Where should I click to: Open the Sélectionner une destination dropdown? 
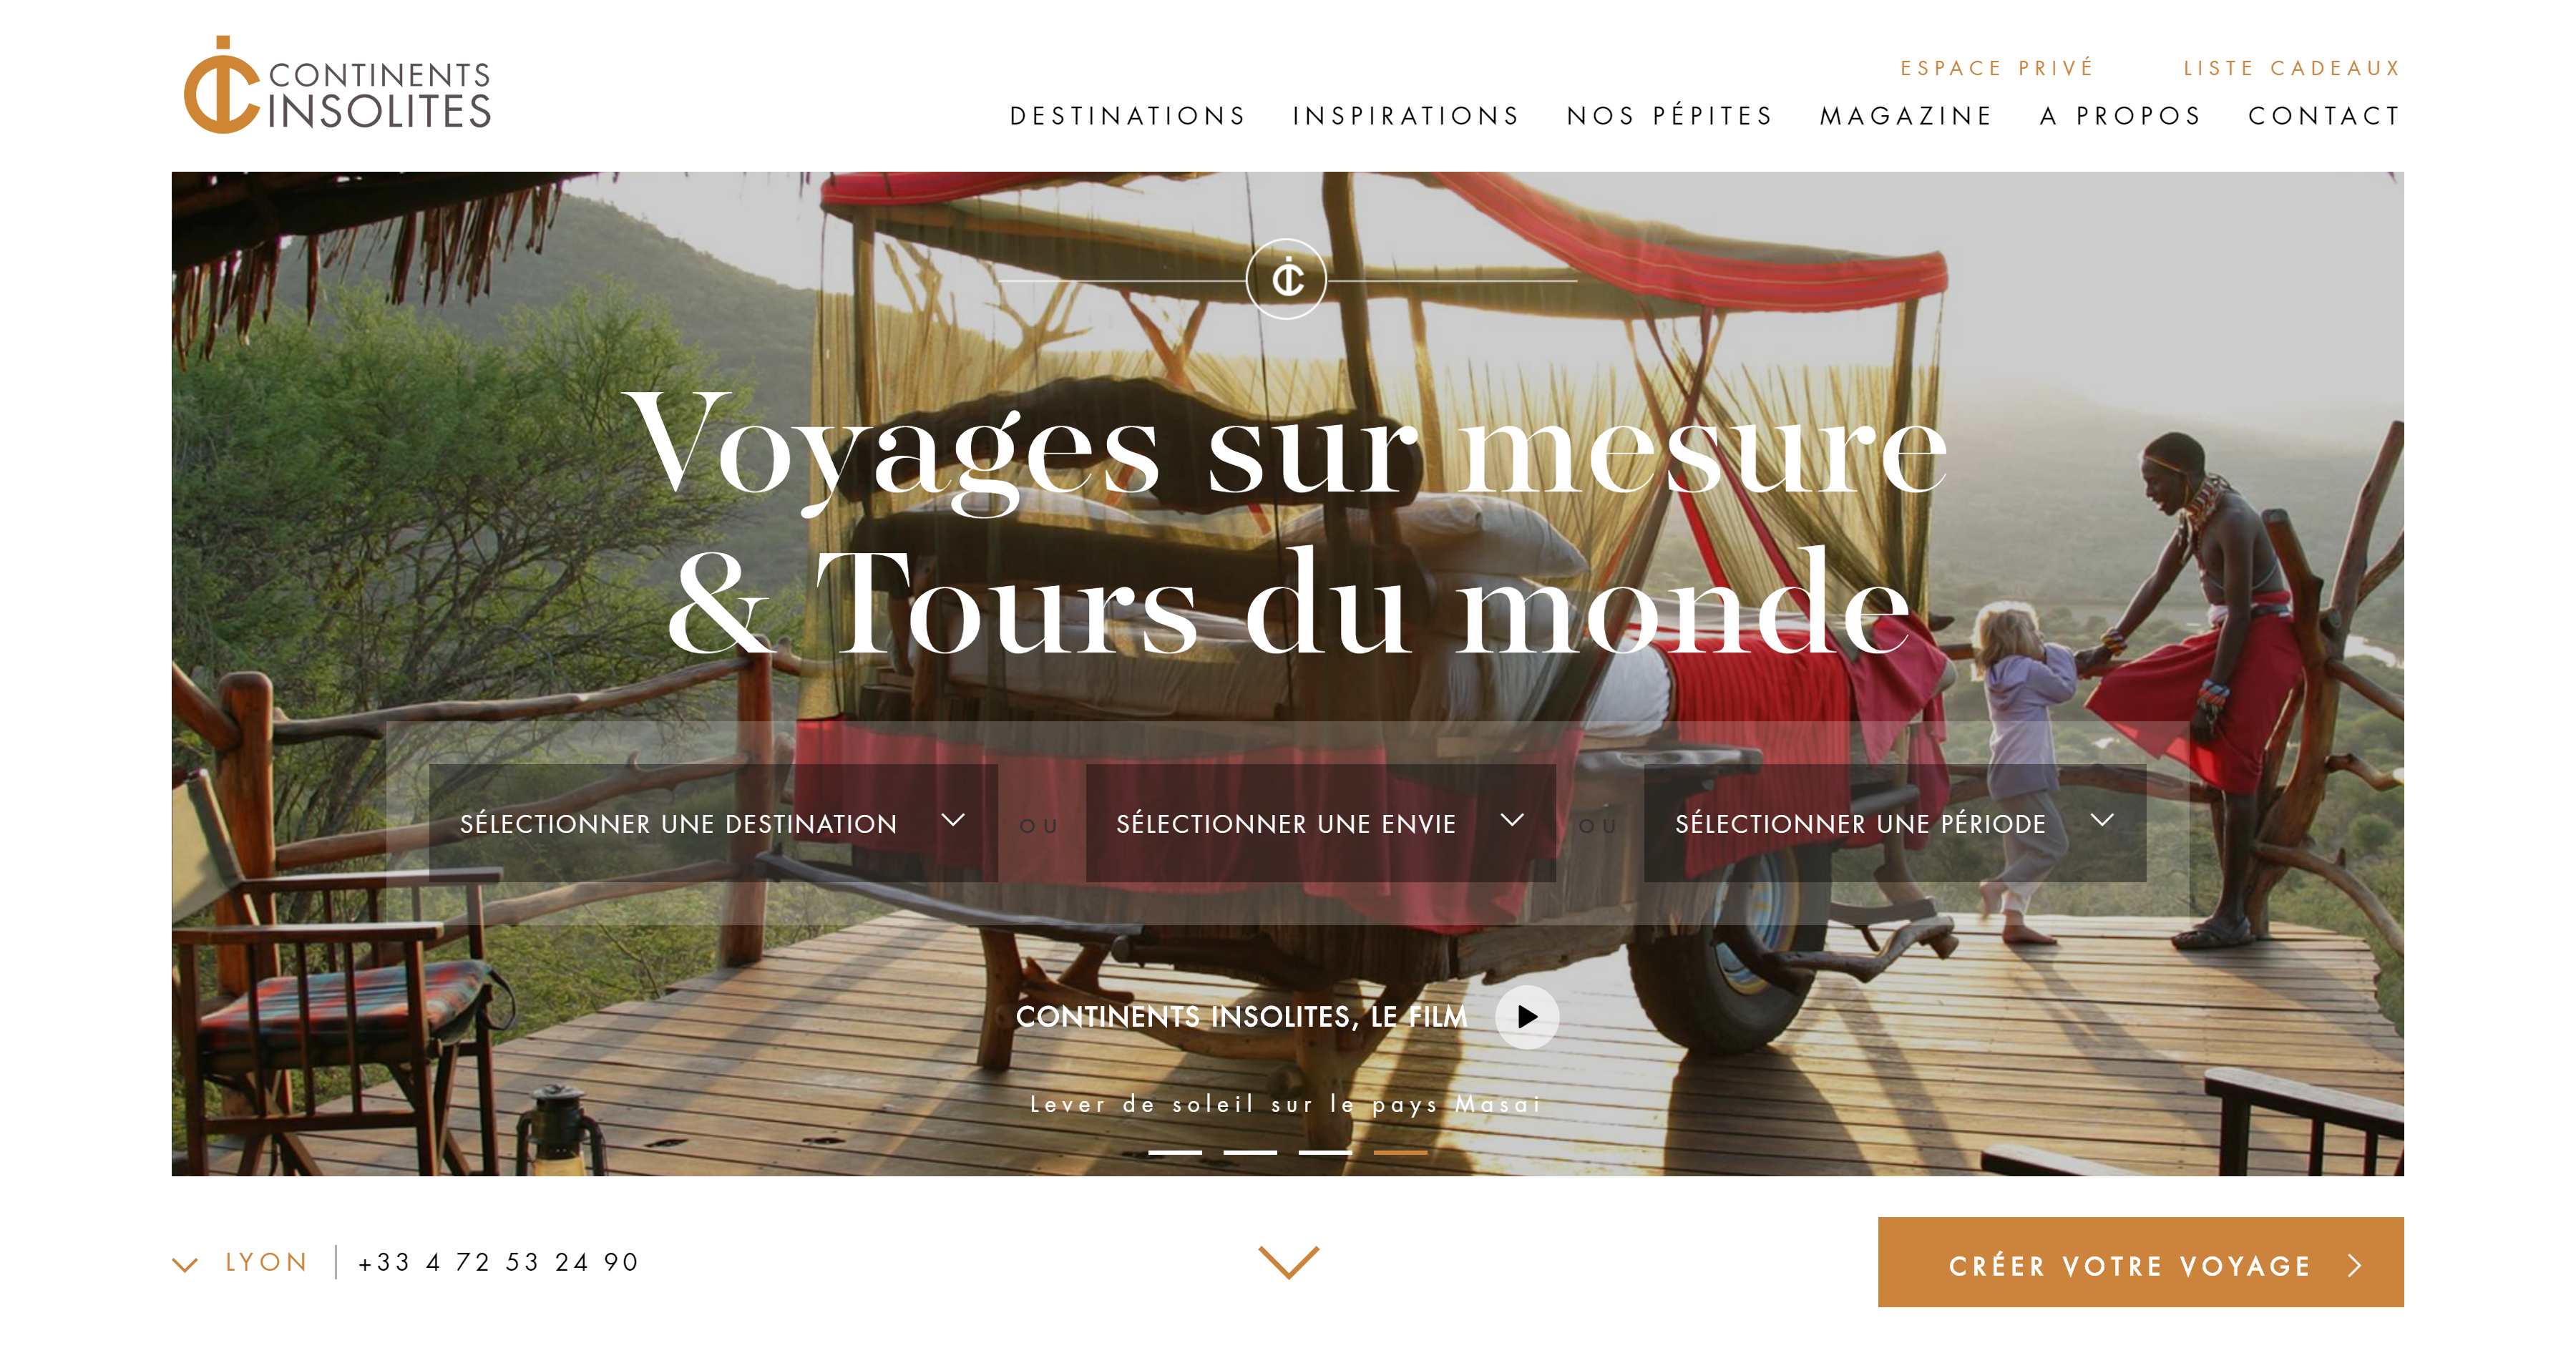713,823
